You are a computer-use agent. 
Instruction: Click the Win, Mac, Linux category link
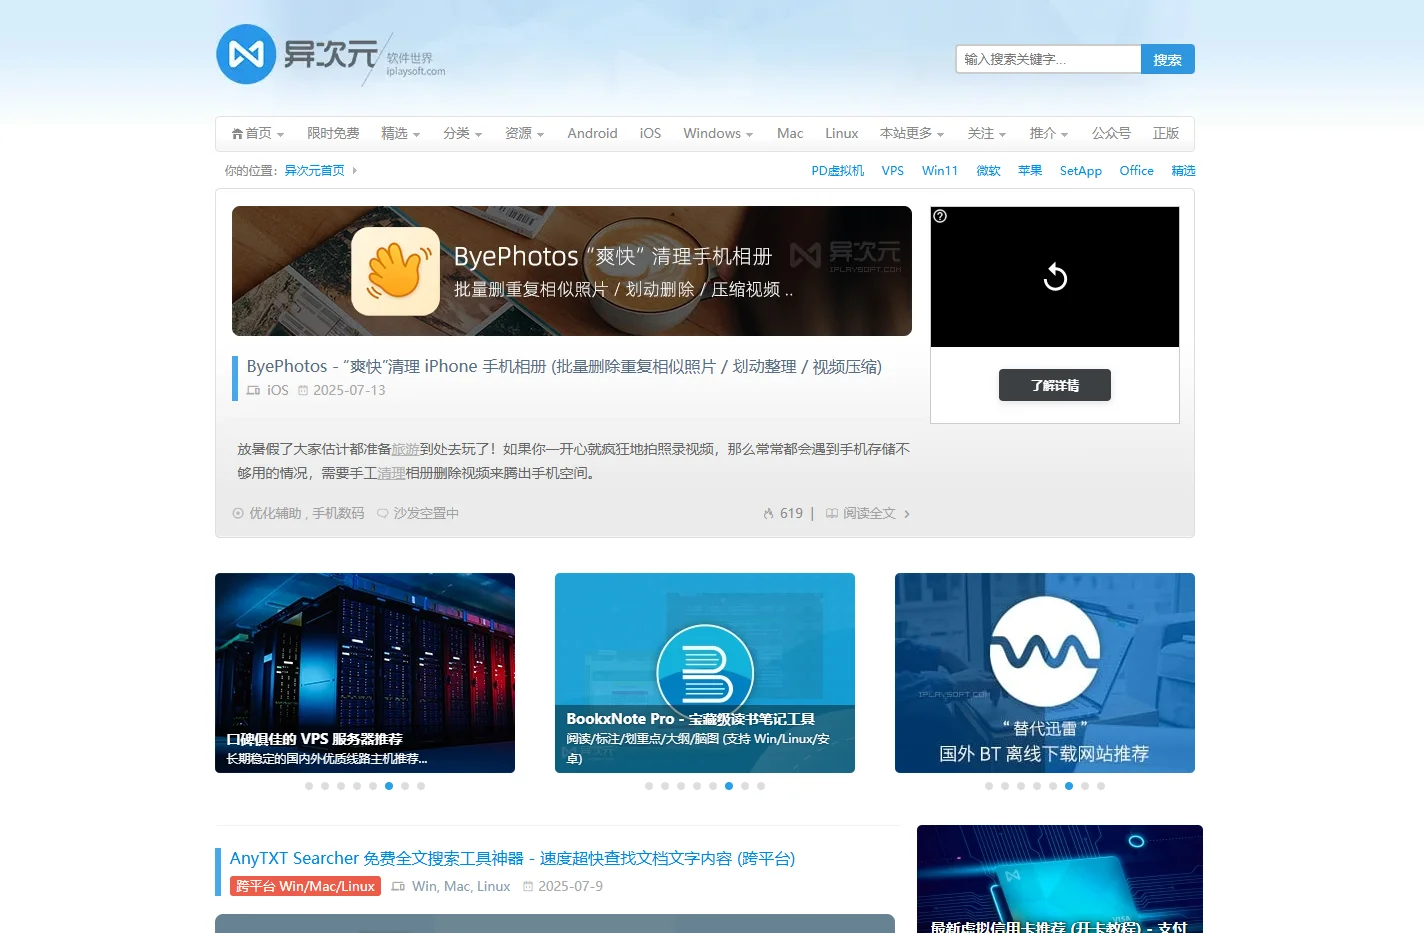click(461, 886)
